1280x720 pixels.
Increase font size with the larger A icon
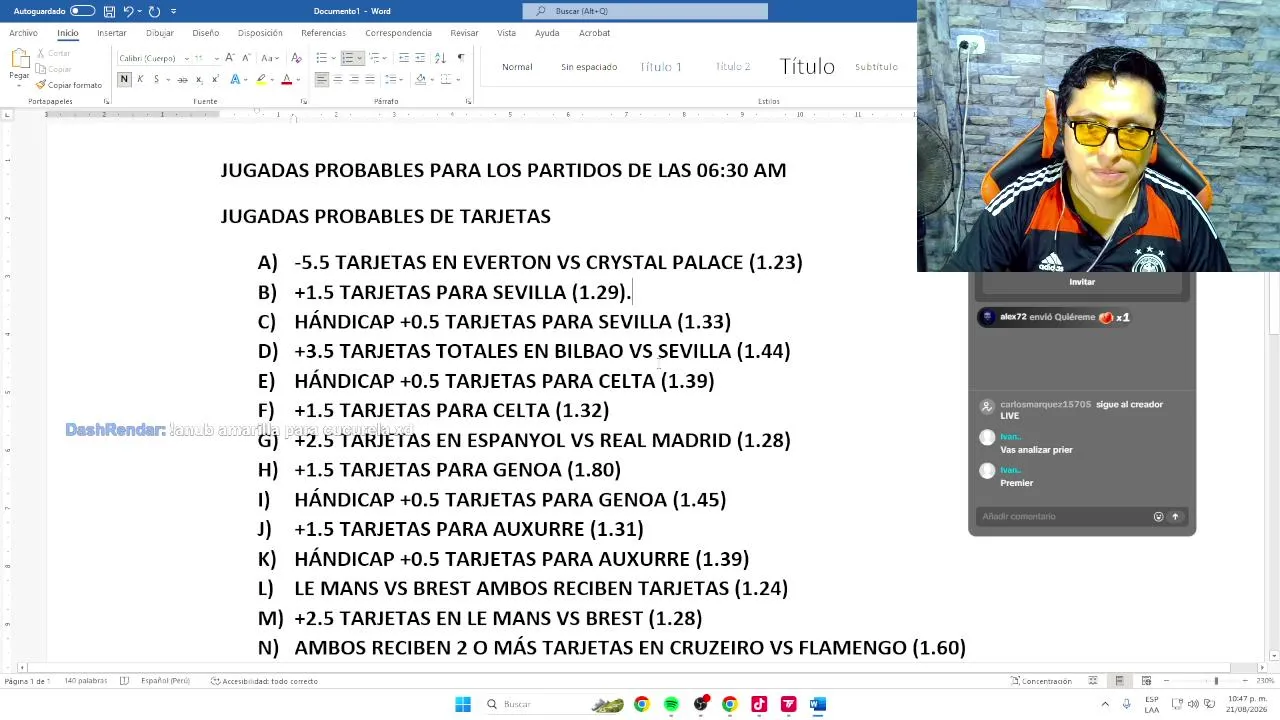230,57
